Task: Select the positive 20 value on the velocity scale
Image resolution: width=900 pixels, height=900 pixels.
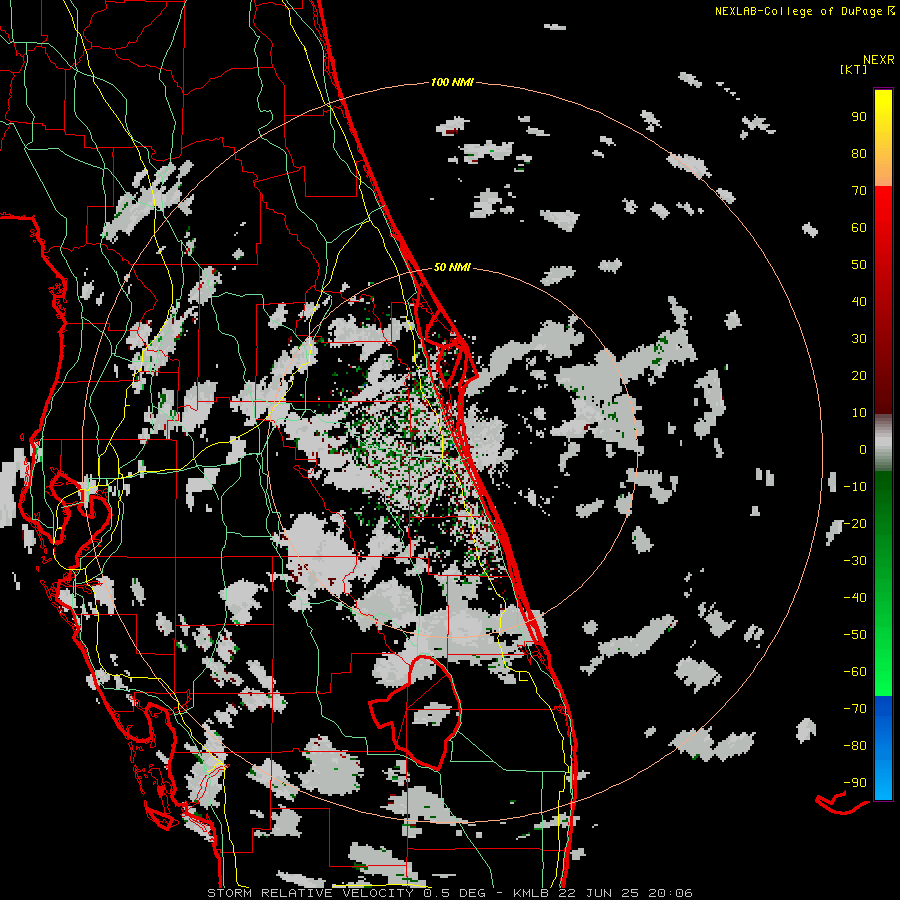Action: [859, 375]
